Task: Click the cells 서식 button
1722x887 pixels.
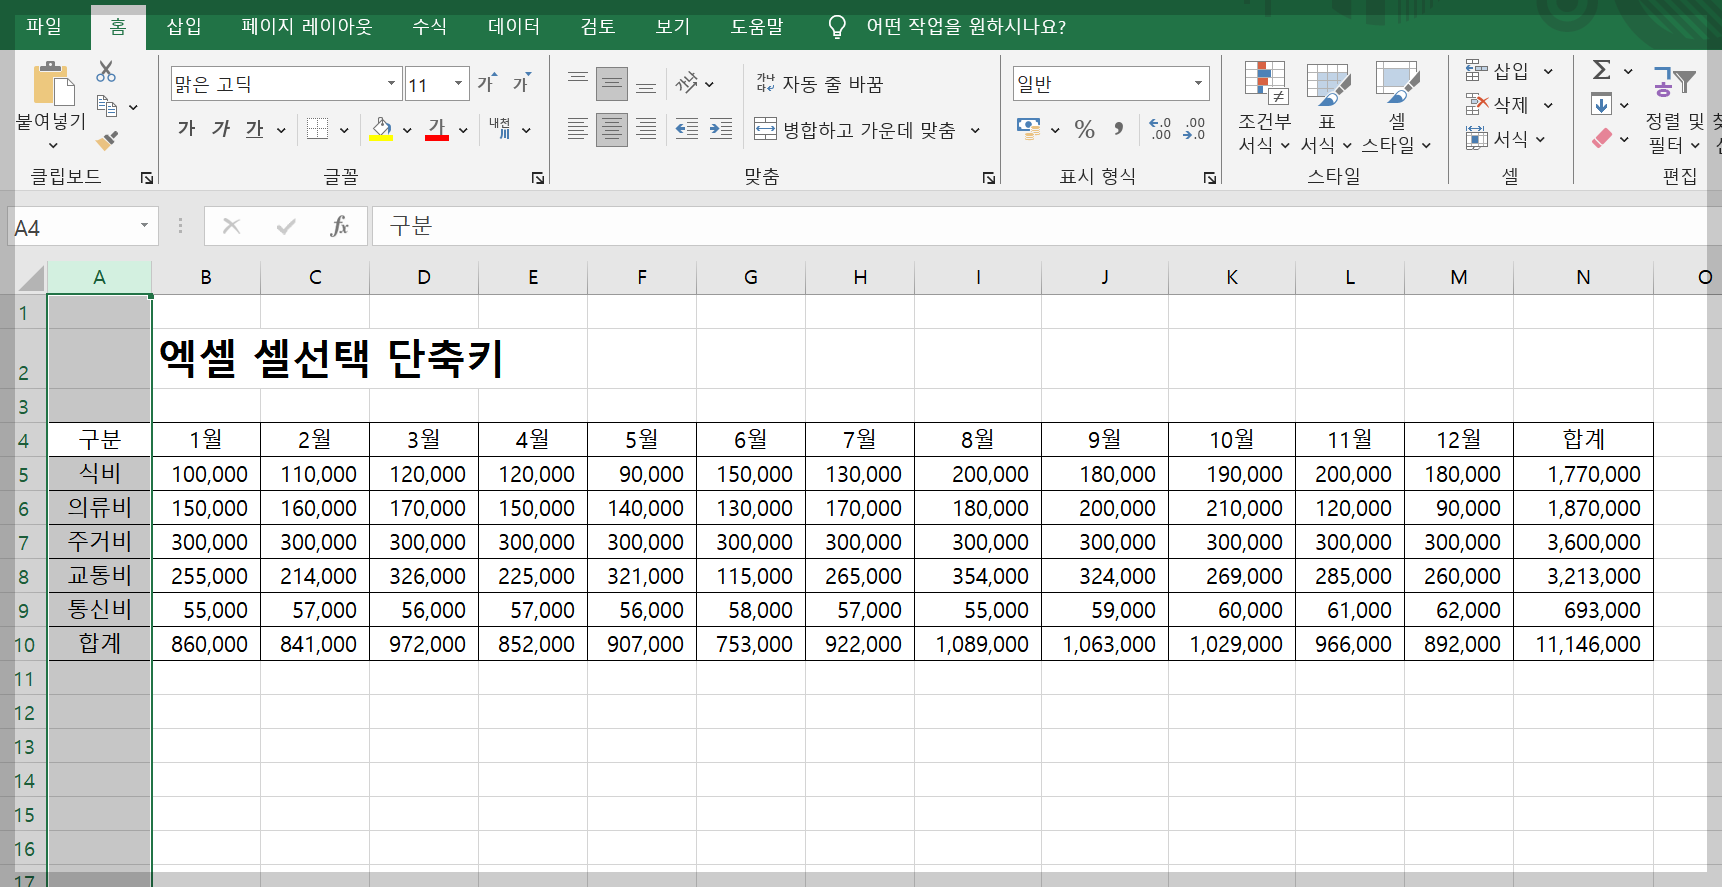Action: pyautogui.click(x=1498, y=138)
